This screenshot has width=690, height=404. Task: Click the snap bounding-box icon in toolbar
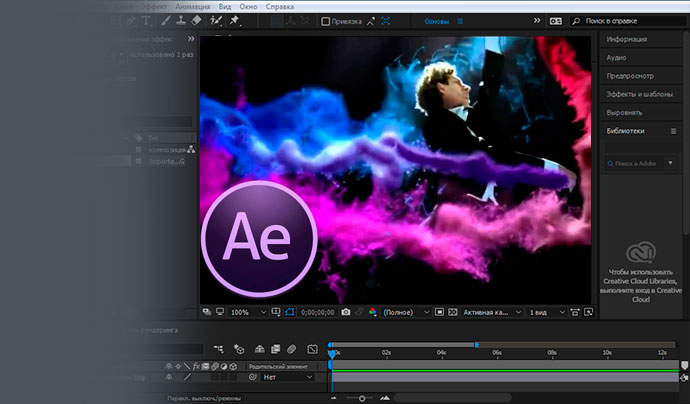[385, 21]
